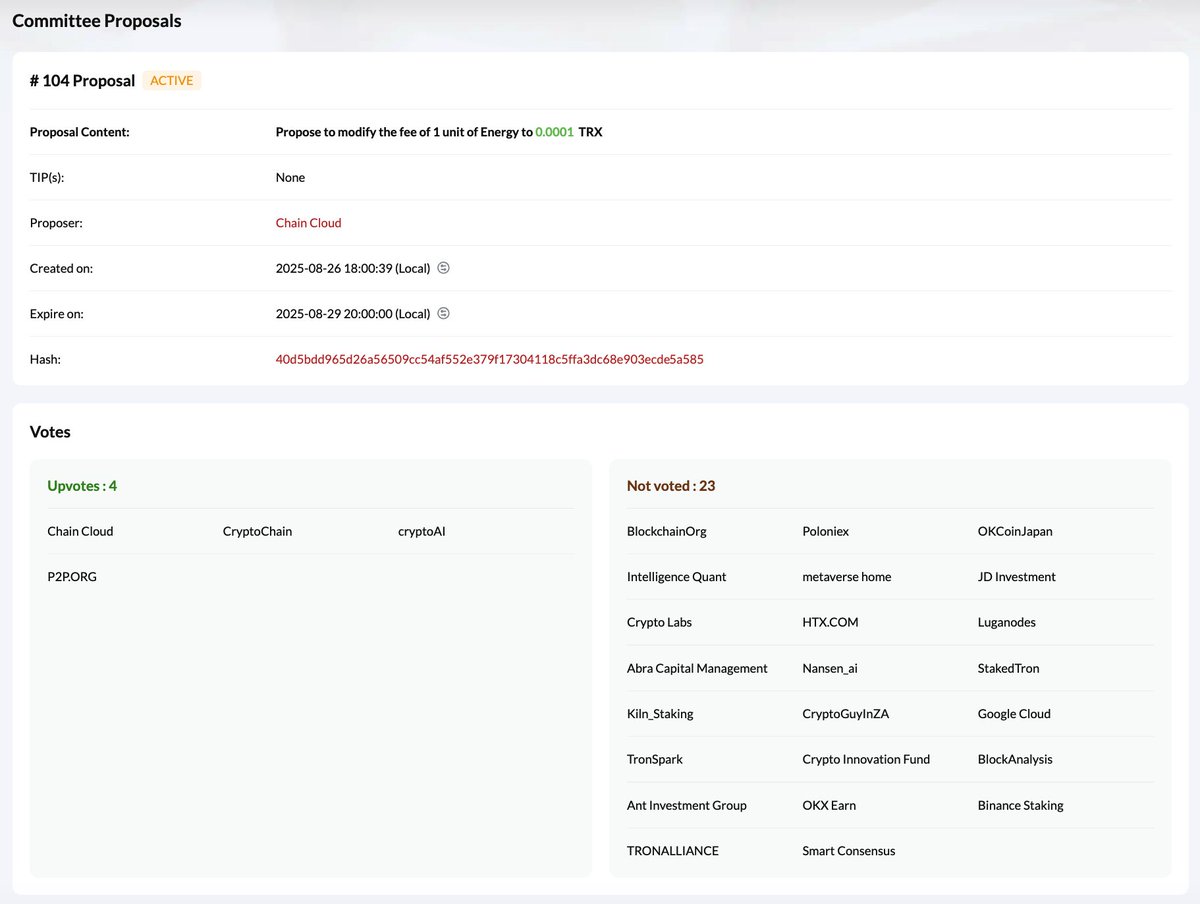Select HTX.COM entry
This screenshot has height=904, width=1200.
pos(830,622)
